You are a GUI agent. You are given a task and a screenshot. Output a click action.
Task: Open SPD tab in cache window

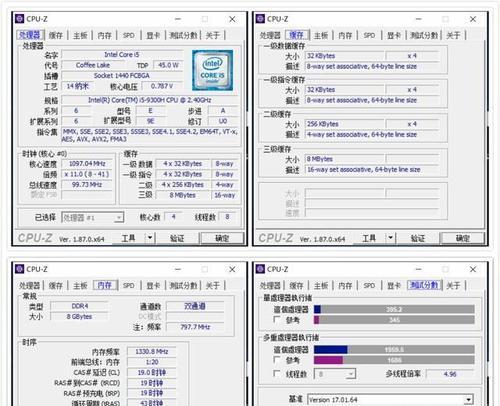coord(369,35)
